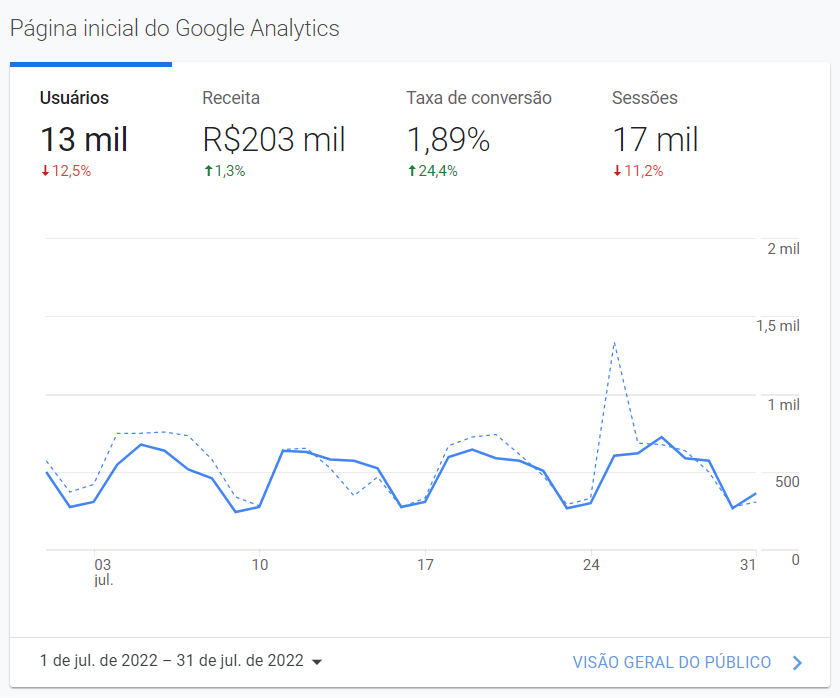Click the 13 mil users value
This screenshot has height=698, width=840.
click(84, 140)
